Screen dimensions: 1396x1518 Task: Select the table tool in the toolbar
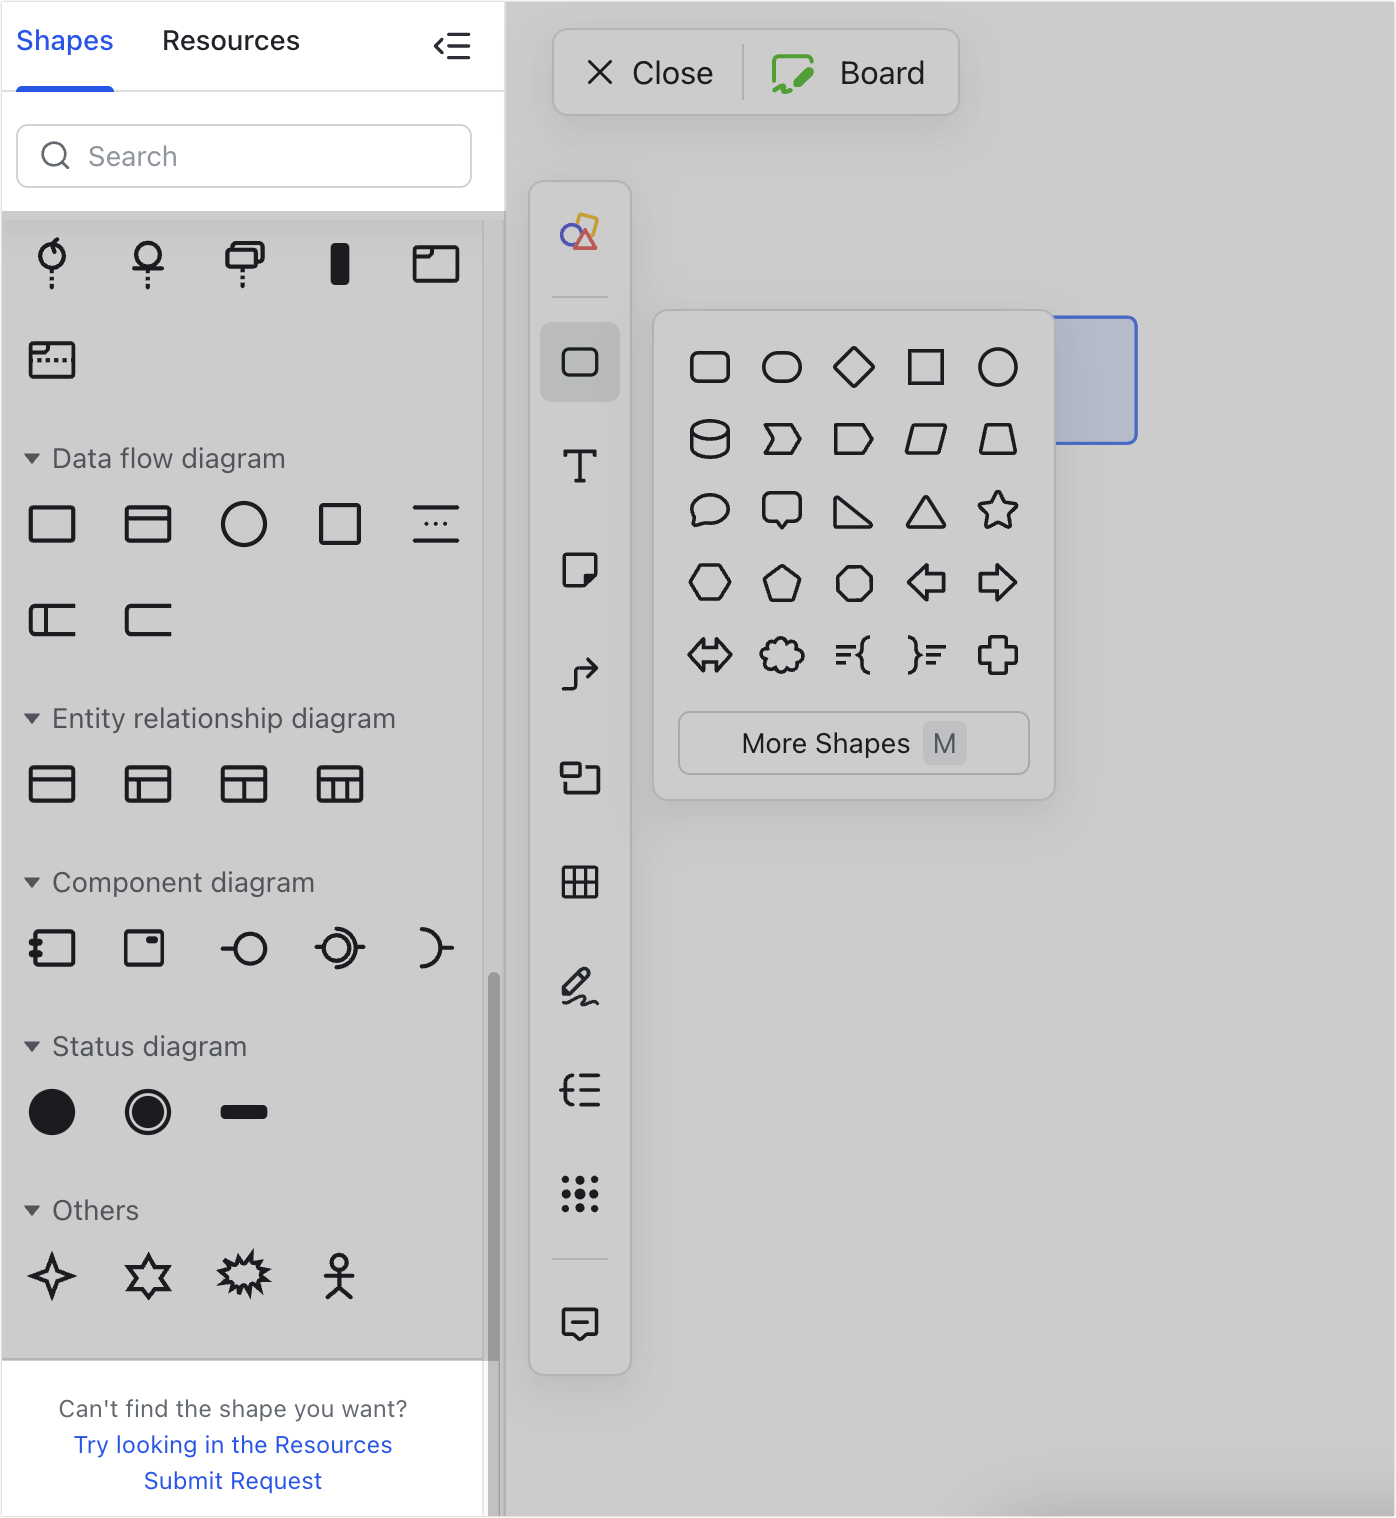point(580,882)
